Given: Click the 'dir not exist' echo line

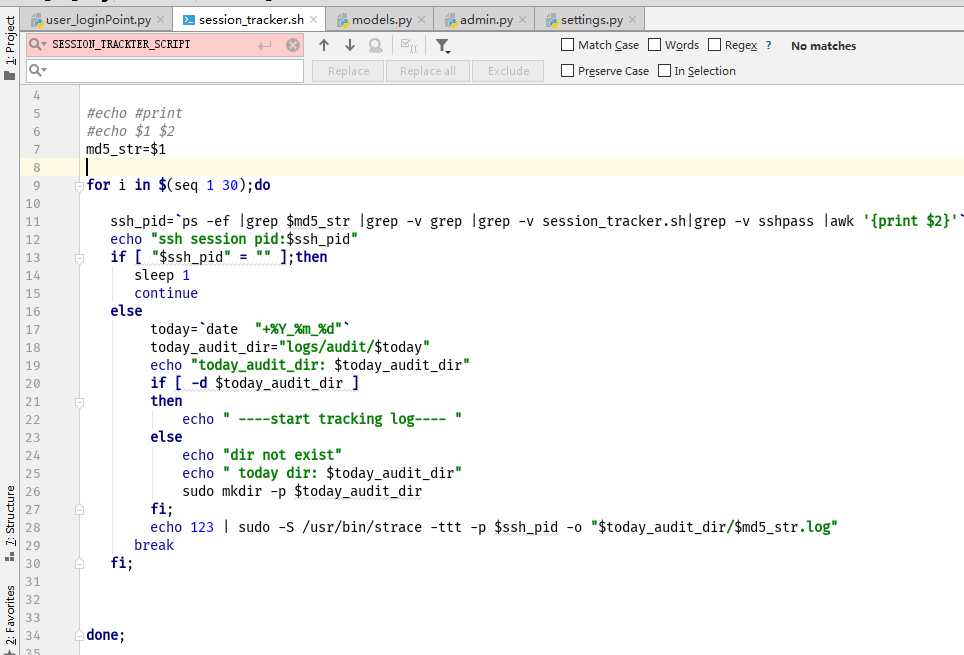Looking at the screenshot, I should tap(262, 455).
